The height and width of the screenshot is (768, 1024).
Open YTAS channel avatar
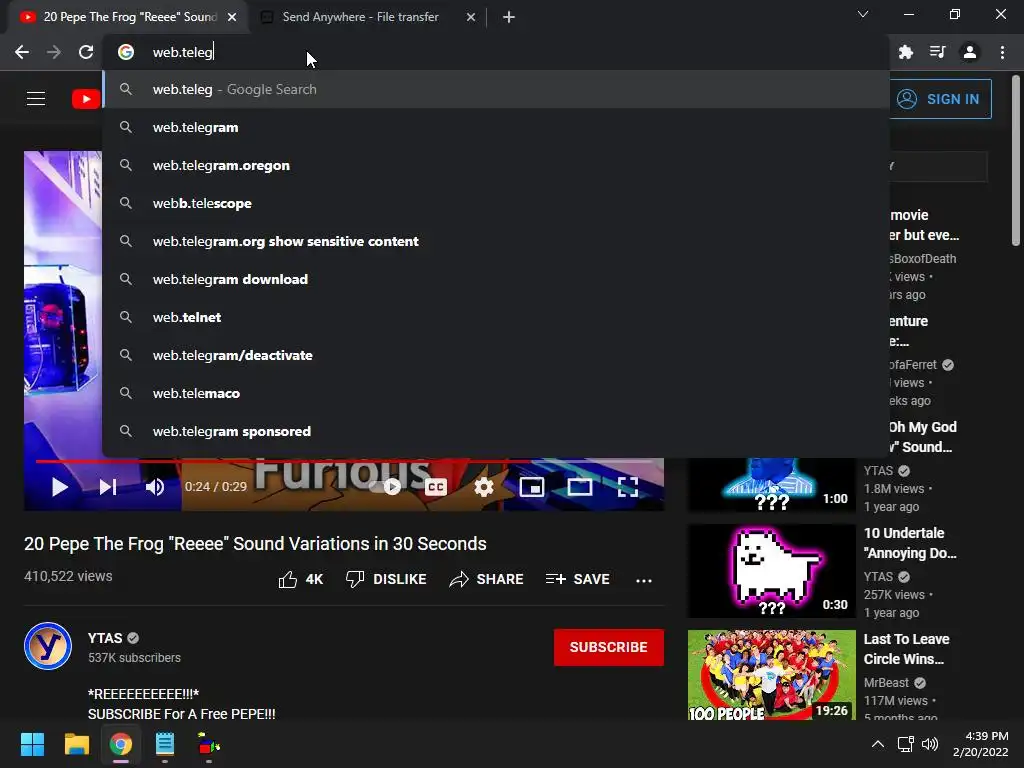click(48, 646)
